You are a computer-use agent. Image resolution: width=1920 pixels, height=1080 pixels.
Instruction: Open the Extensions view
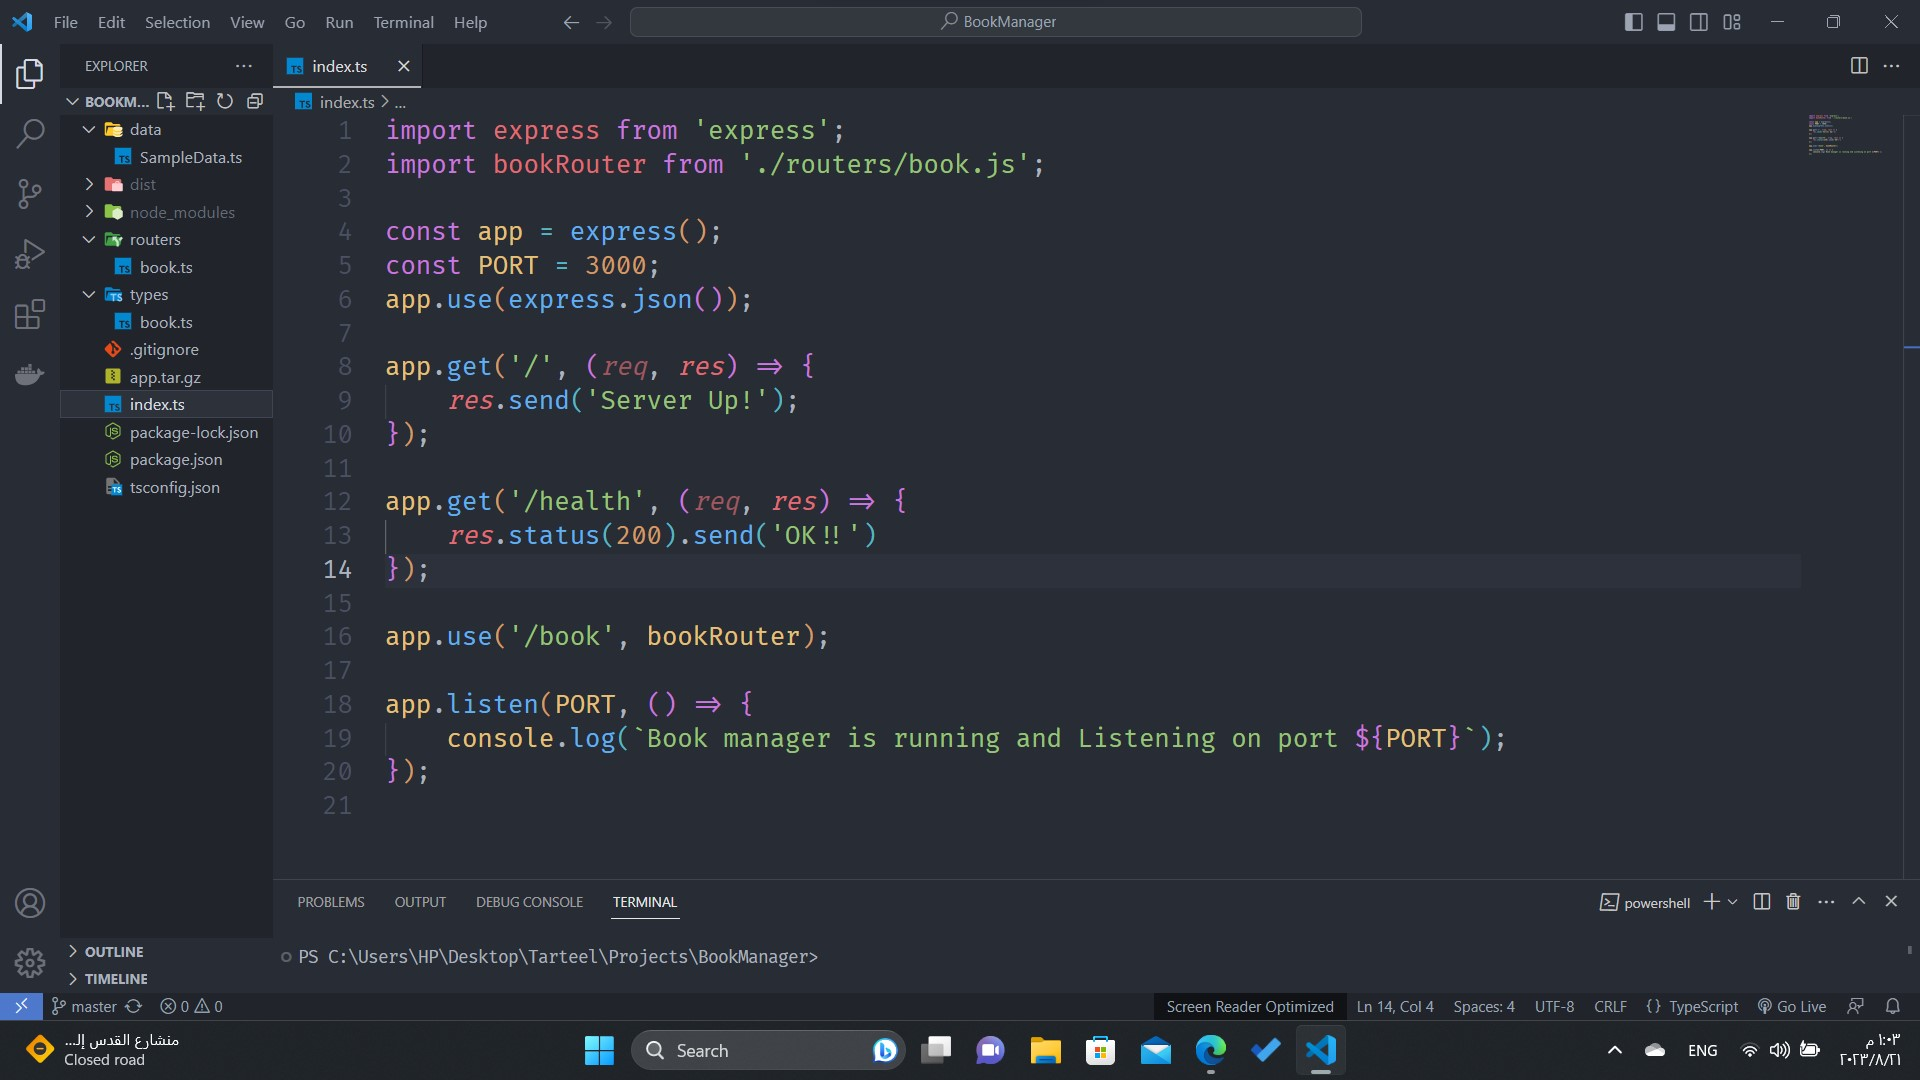click(x=30, y=314)
